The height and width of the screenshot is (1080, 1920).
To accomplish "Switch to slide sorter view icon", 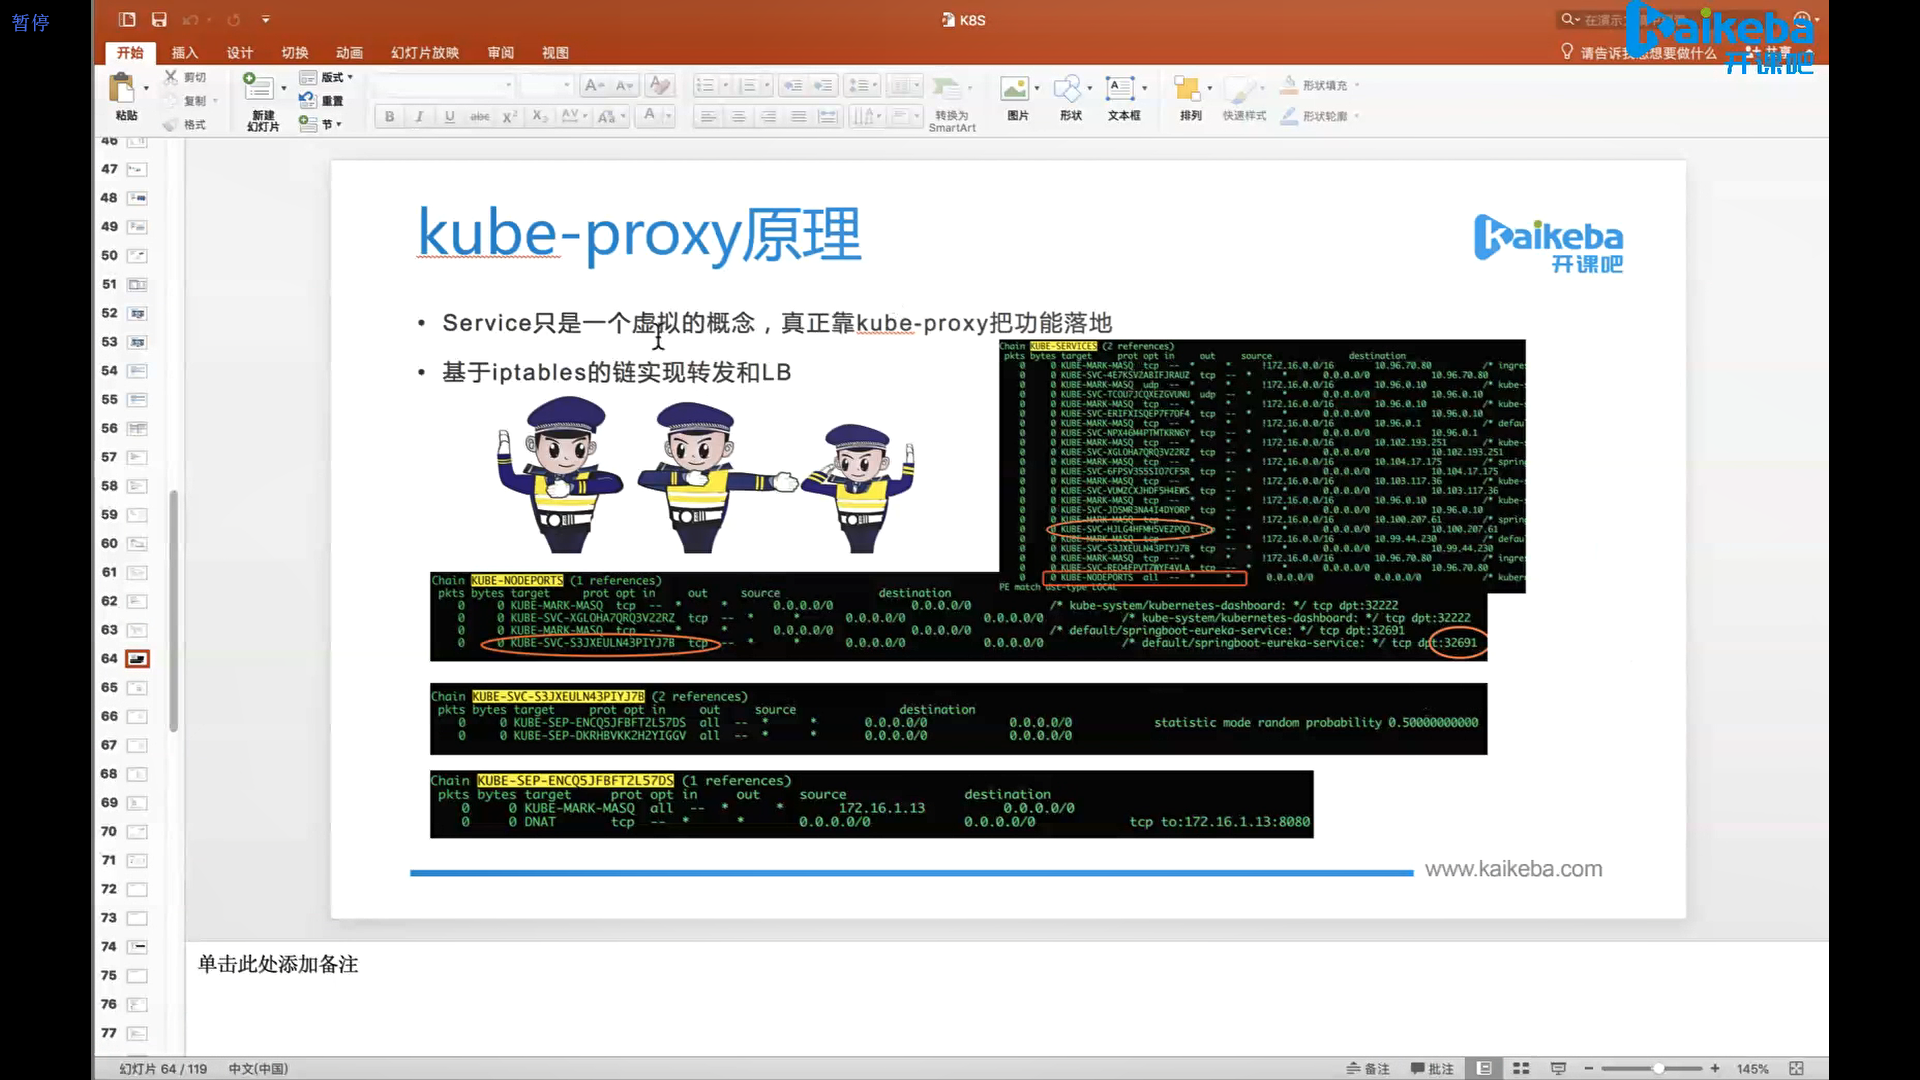I will point(1521,1068).
